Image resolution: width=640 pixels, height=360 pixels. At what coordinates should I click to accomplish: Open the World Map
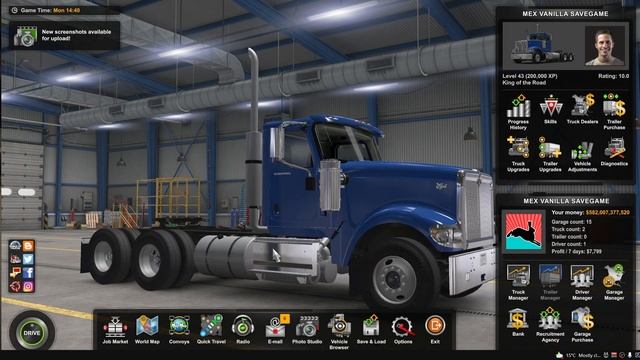click(x=147, y=329)
